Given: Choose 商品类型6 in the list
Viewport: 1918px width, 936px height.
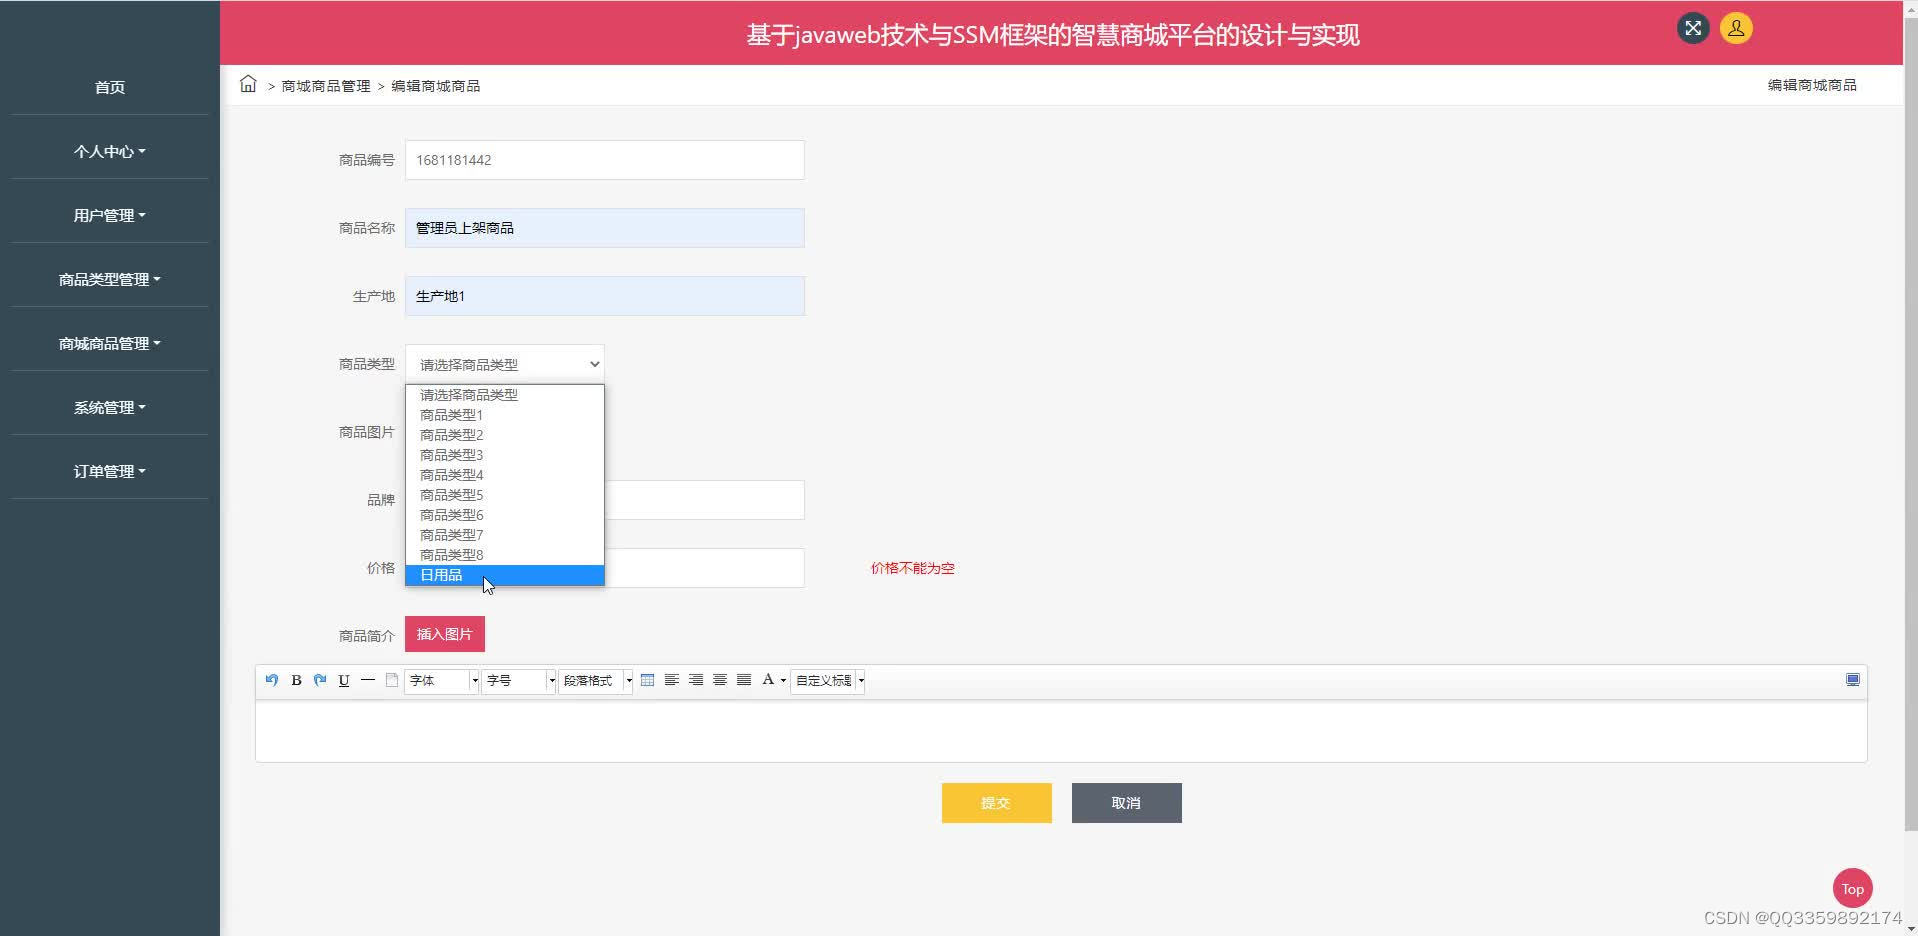Looking at the screenshot, I should coord(505,515).
